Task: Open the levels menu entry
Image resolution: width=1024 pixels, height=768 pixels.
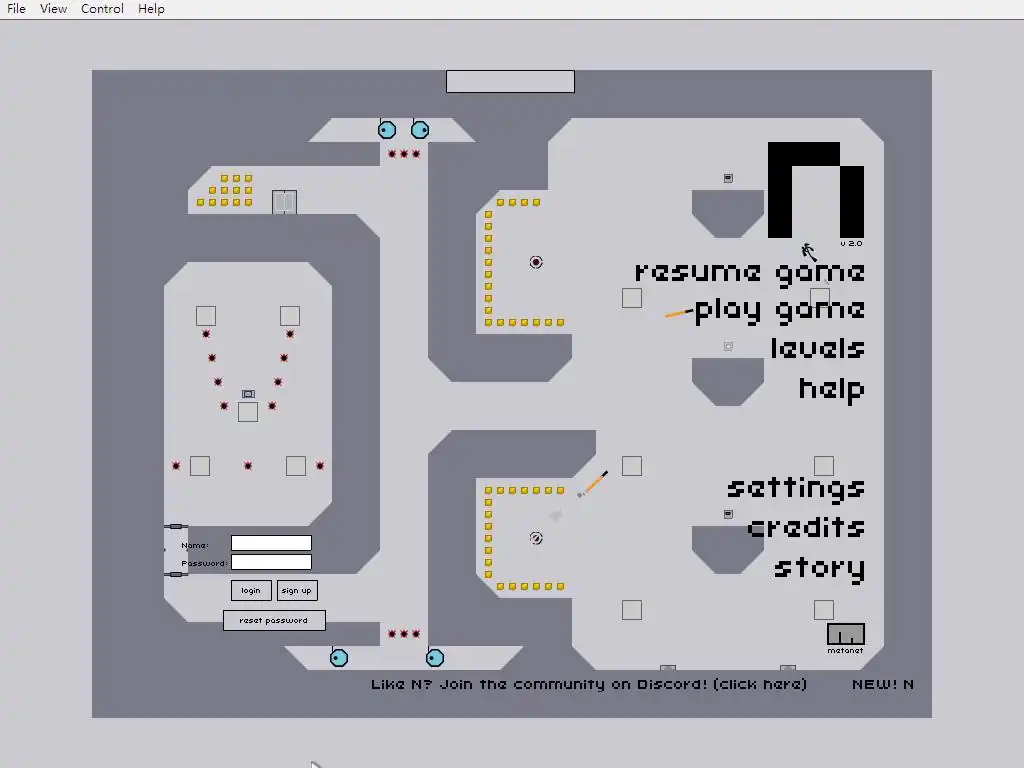Action: click(818, 348)
